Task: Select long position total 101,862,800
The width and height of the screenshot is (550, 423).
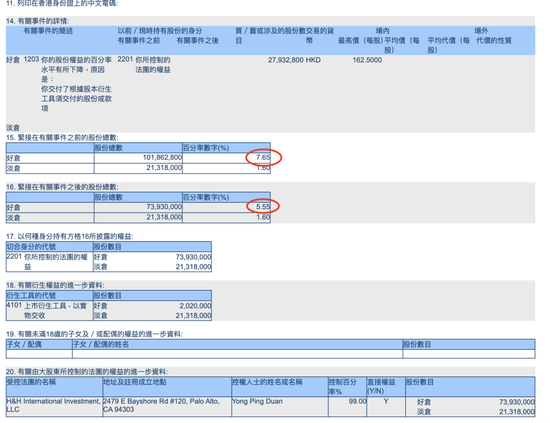Action: coord(162,157)
